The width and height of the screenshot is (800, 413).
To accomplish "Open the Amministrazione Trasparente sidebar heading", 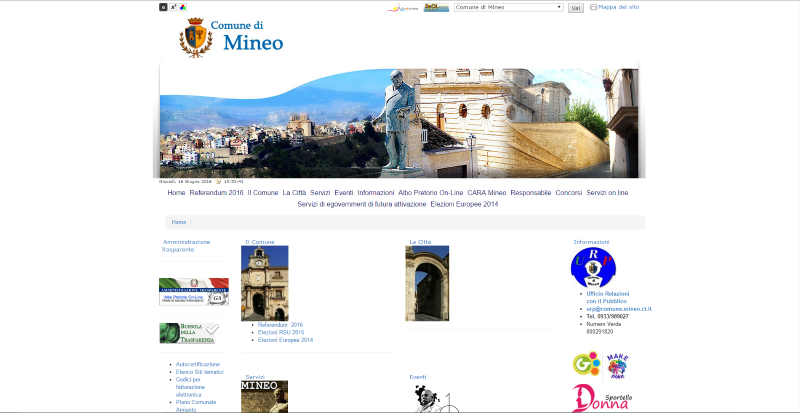I will click(186, 246).
